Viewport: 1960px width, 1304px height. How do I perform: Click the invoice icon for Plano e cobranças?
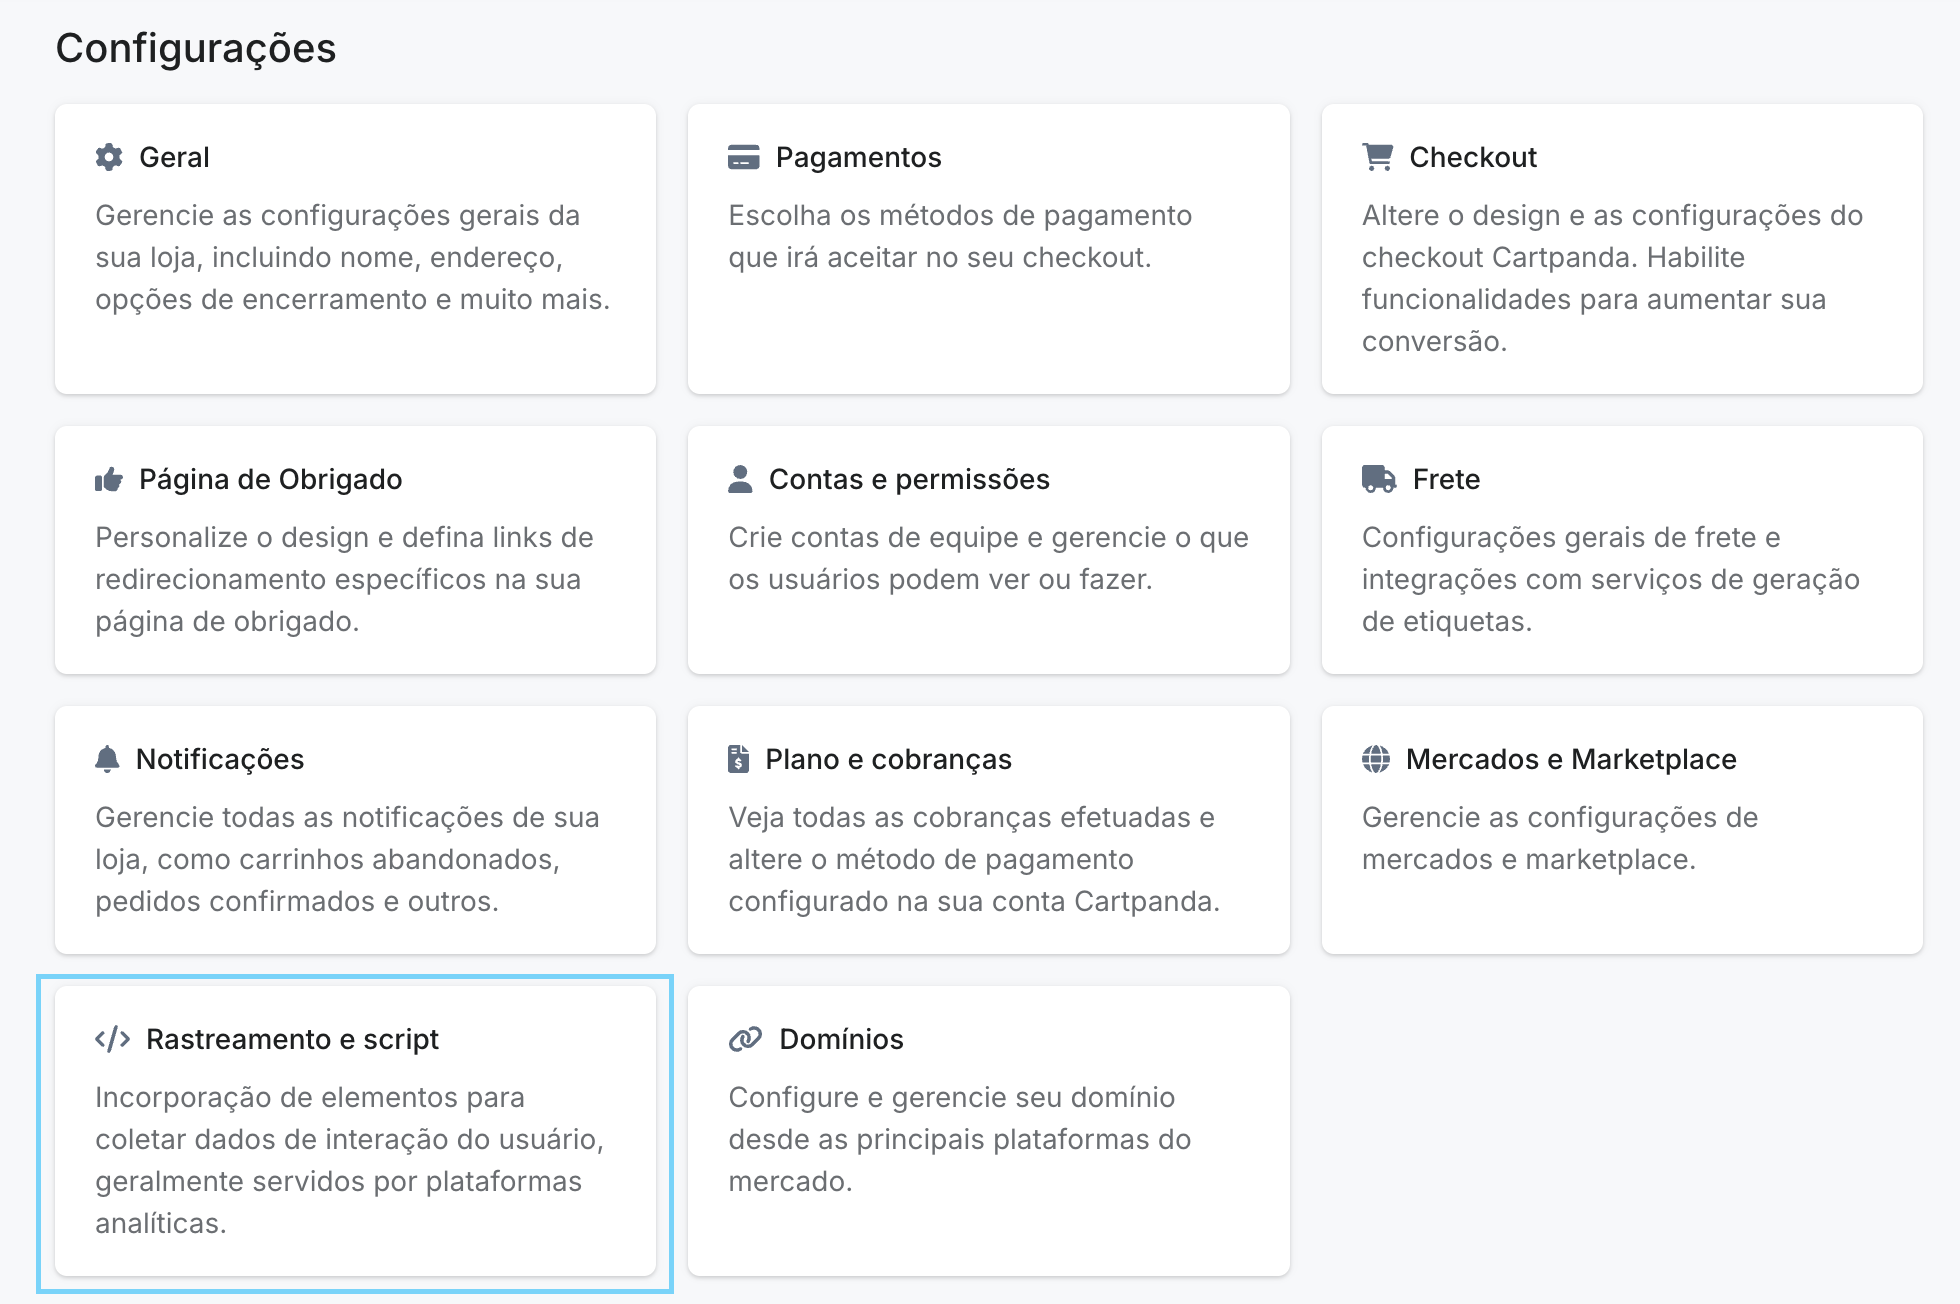(x=738, y=759)
